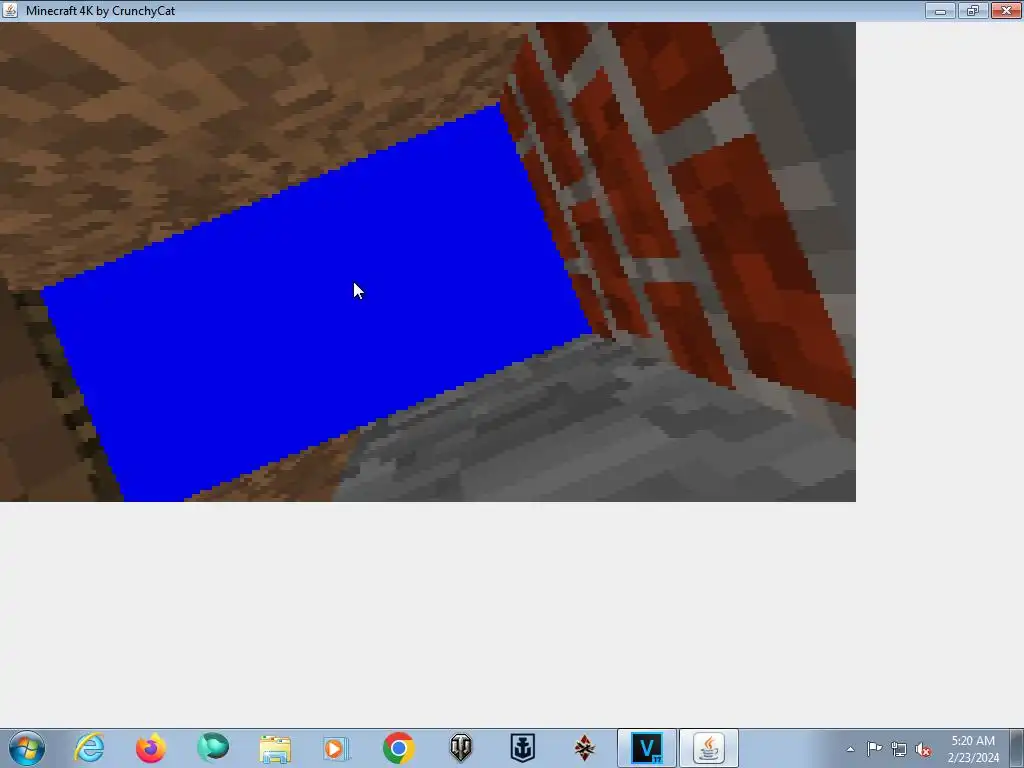Minimize the Minecraft 4K window

point(940,10)
